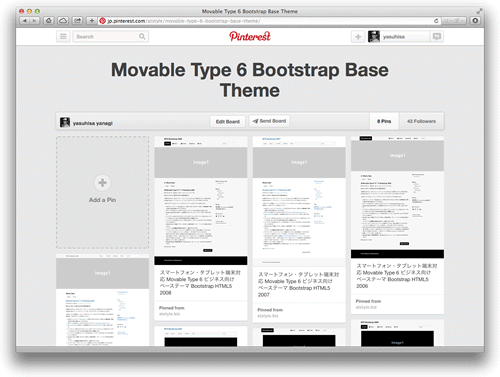Viewport: 500px width, 377px height.
Task: Select the 43 Followers tab
Action: coord(421,121)
